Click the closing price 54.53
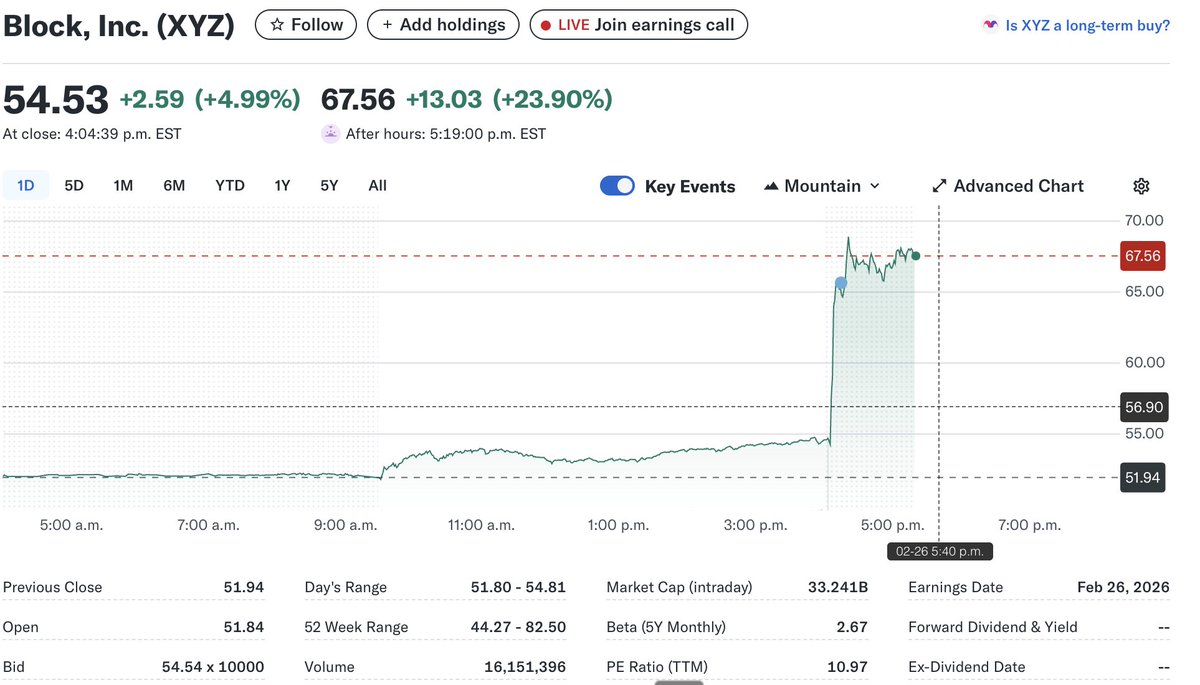 tap(56, 100)
